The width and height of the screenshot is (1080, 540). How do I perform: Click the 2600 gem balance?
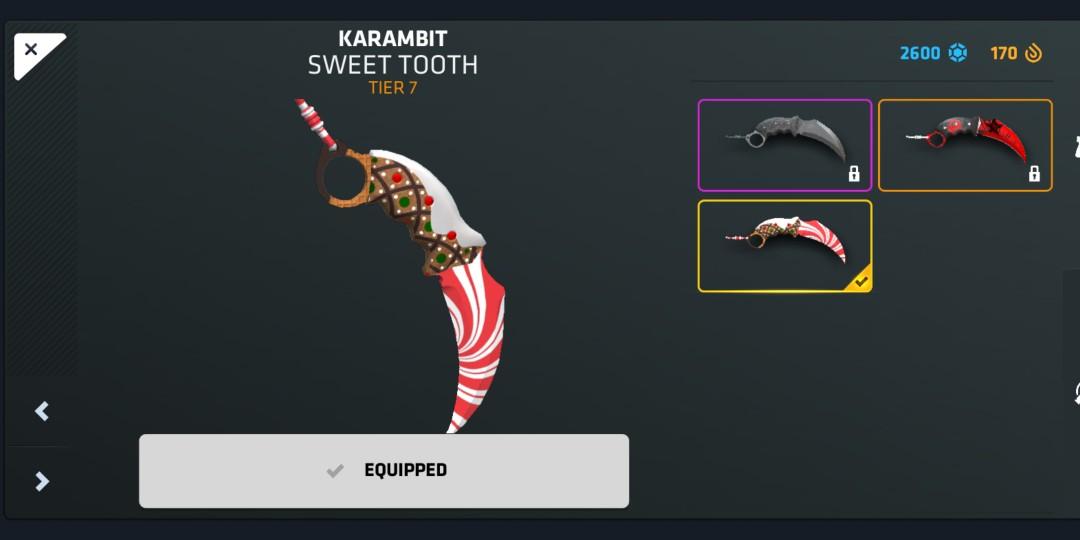click(920, 53)
